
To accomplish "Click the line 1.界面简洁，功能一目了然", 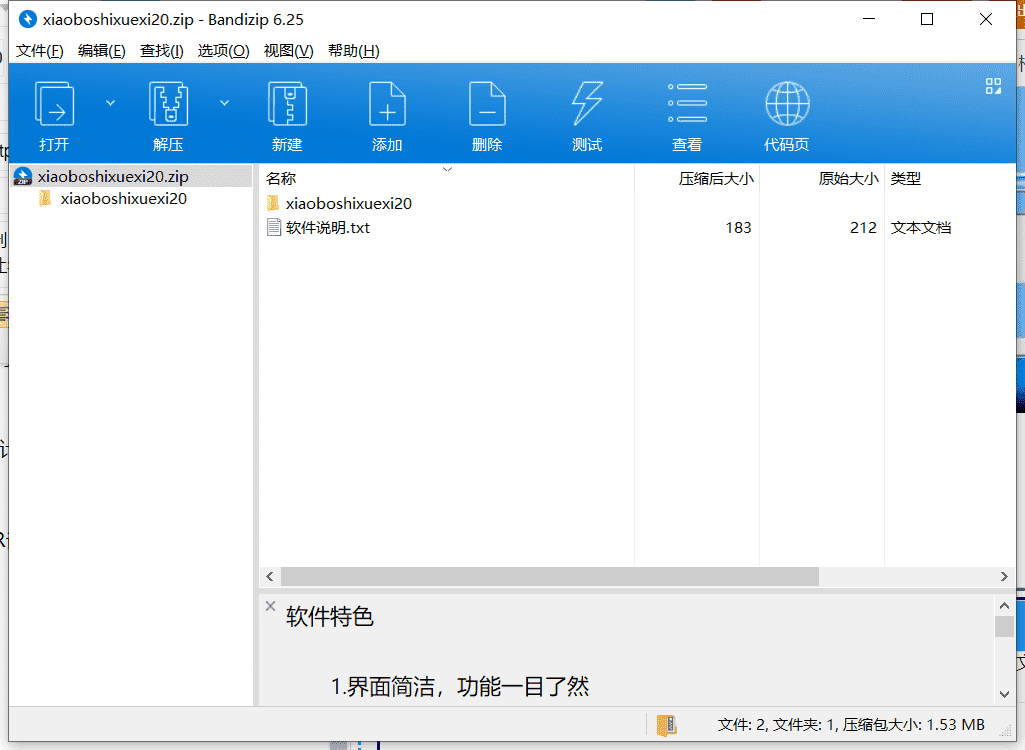I will tap(460, 687).
